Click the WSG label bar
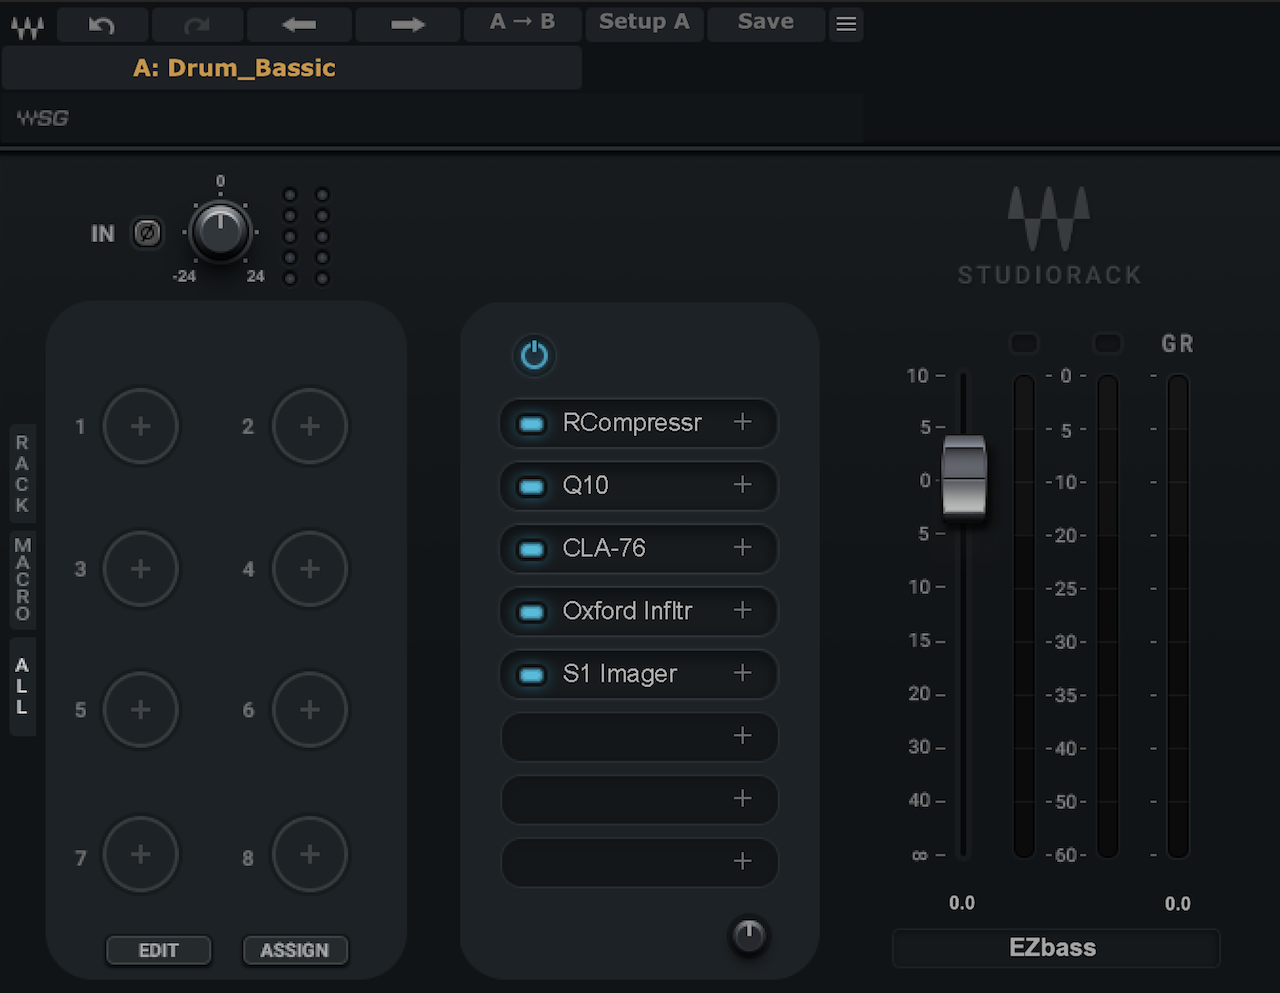 tap(432, 118)
